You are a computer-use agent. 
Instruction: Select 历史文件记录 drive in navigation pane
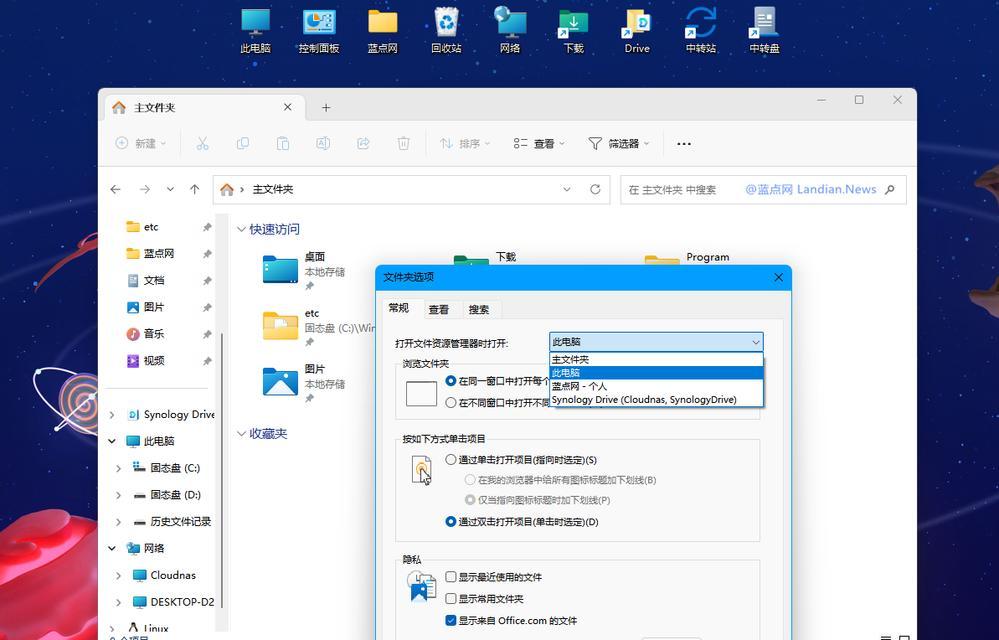[172, 522]
